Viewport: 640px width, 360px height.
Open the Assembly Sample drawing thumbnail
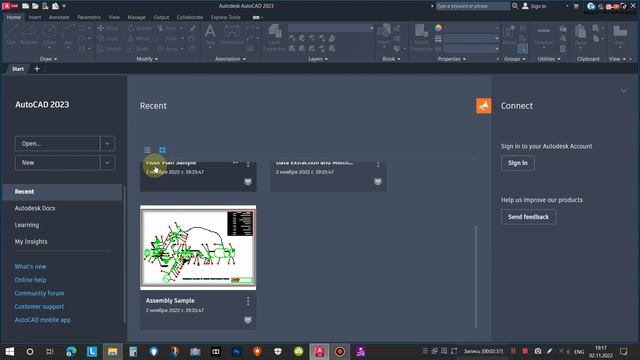198,248
